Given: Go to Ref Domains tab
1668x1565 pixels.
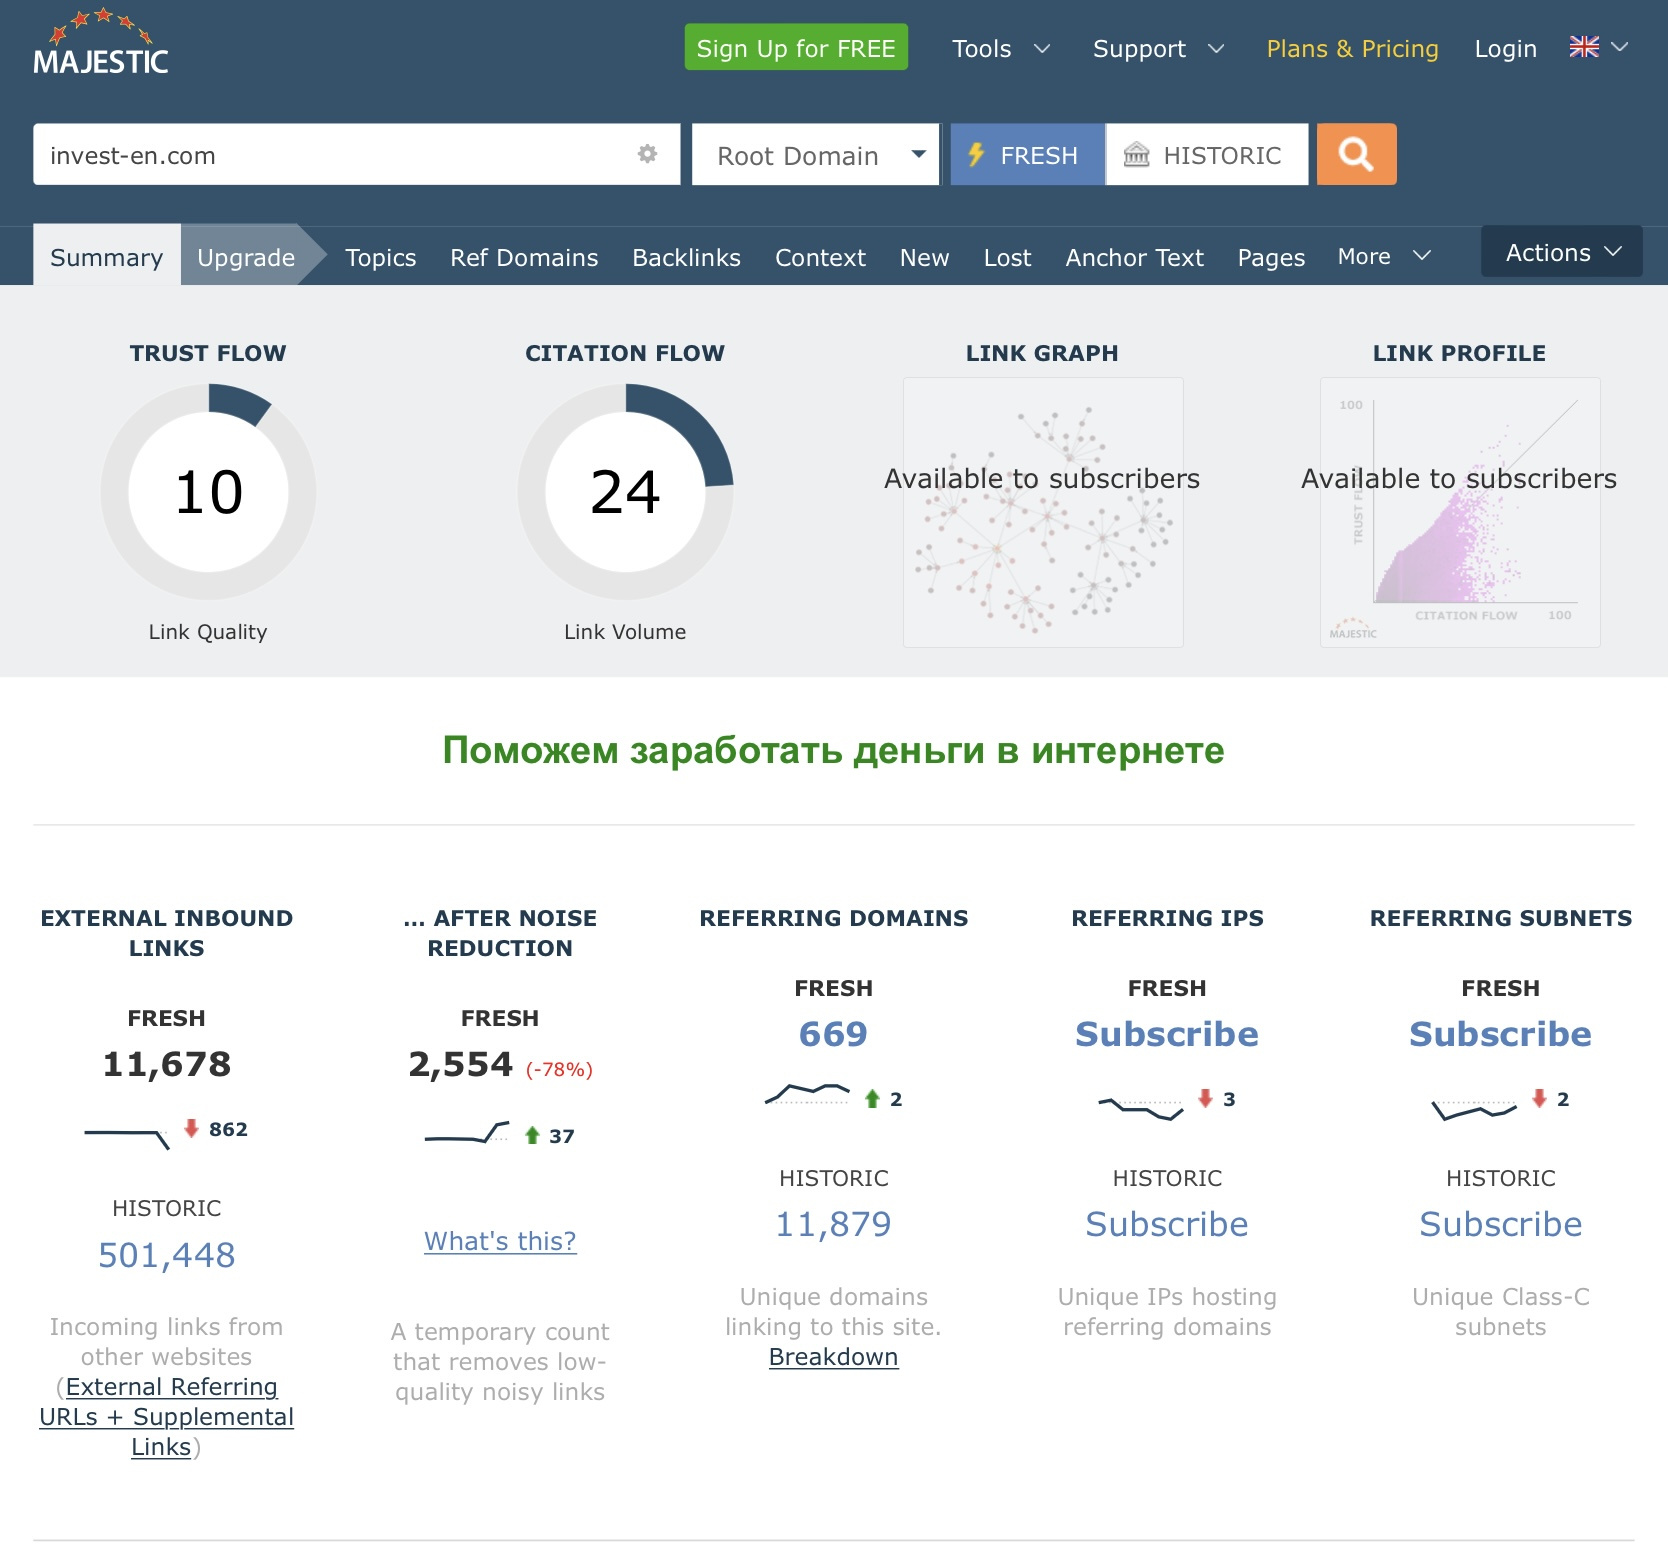Looking at the screenshot, I should point(524,256).
